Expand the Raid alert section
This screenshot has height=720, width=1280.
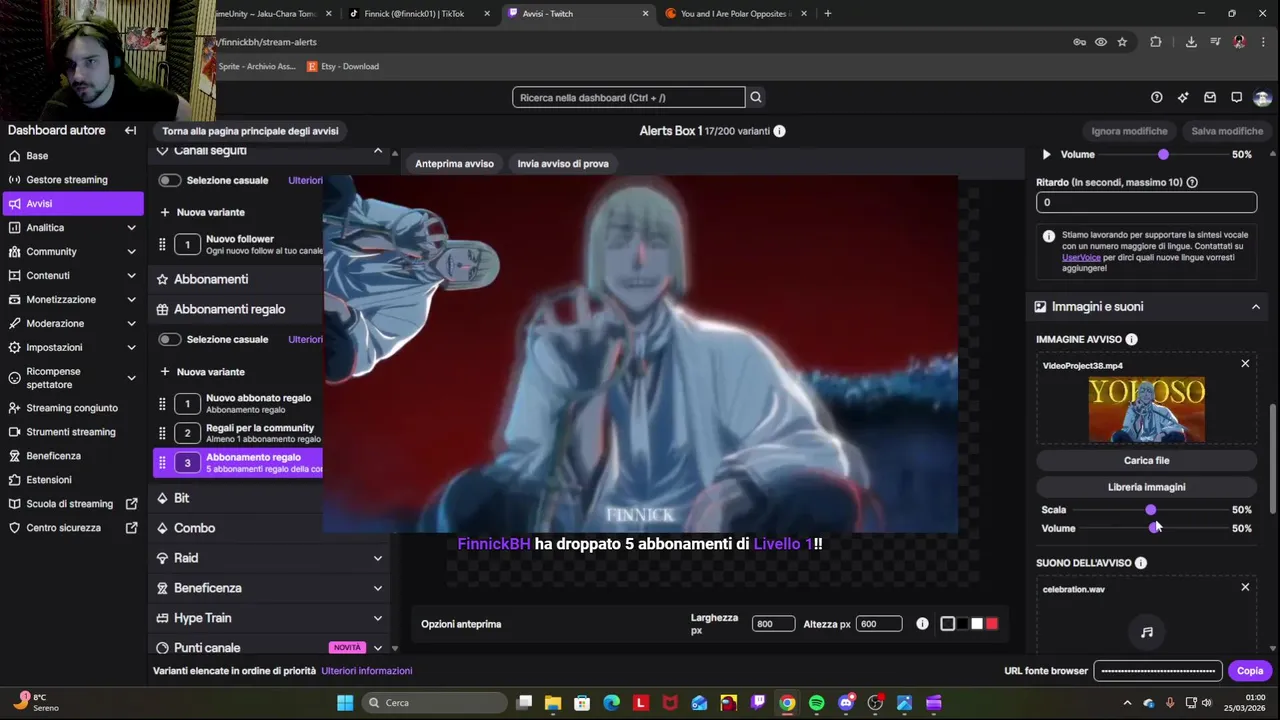click(x=378, y=558)
